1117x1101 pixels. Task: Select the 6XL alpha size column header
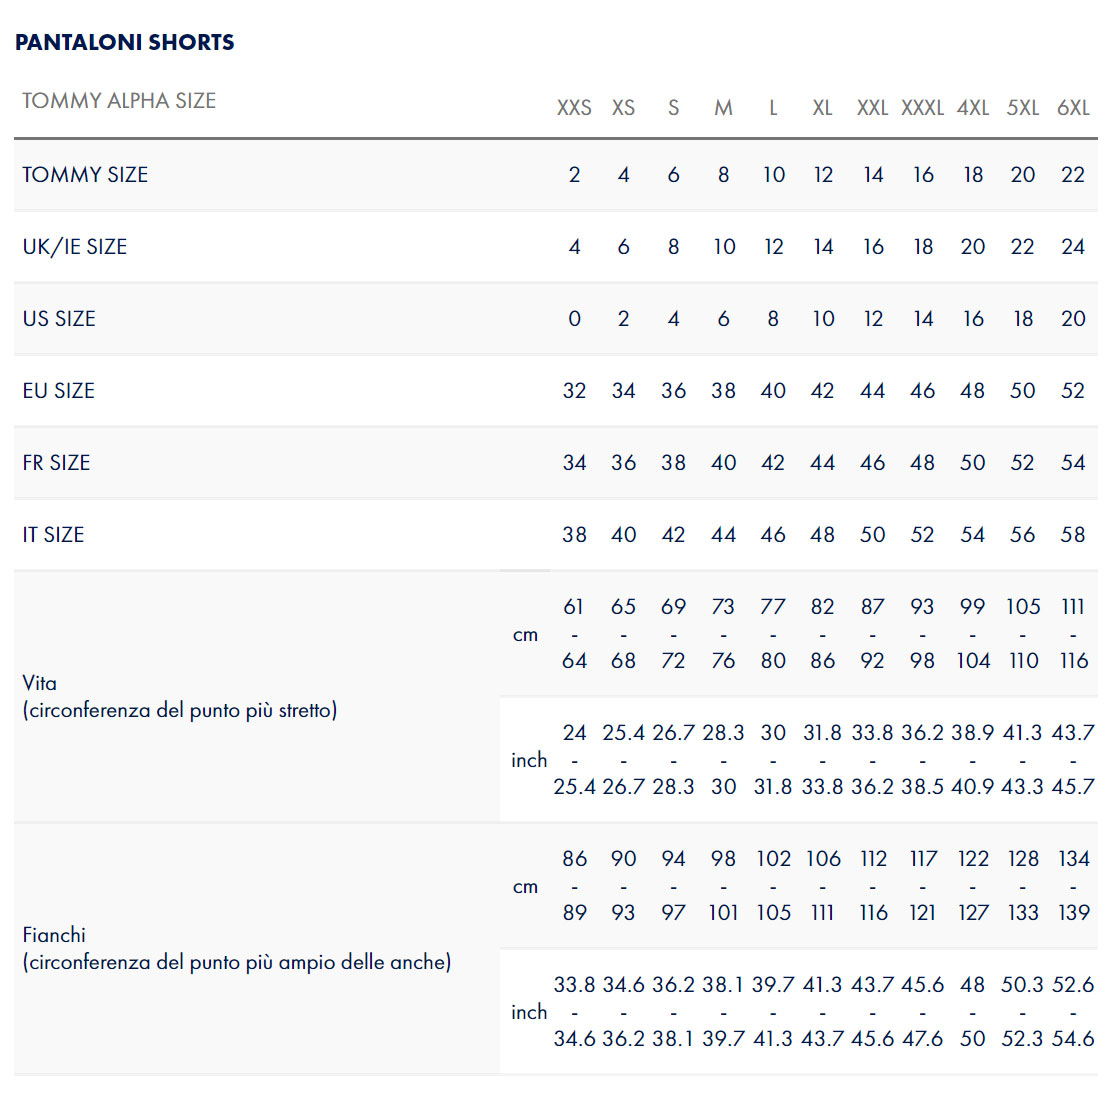1073,108
